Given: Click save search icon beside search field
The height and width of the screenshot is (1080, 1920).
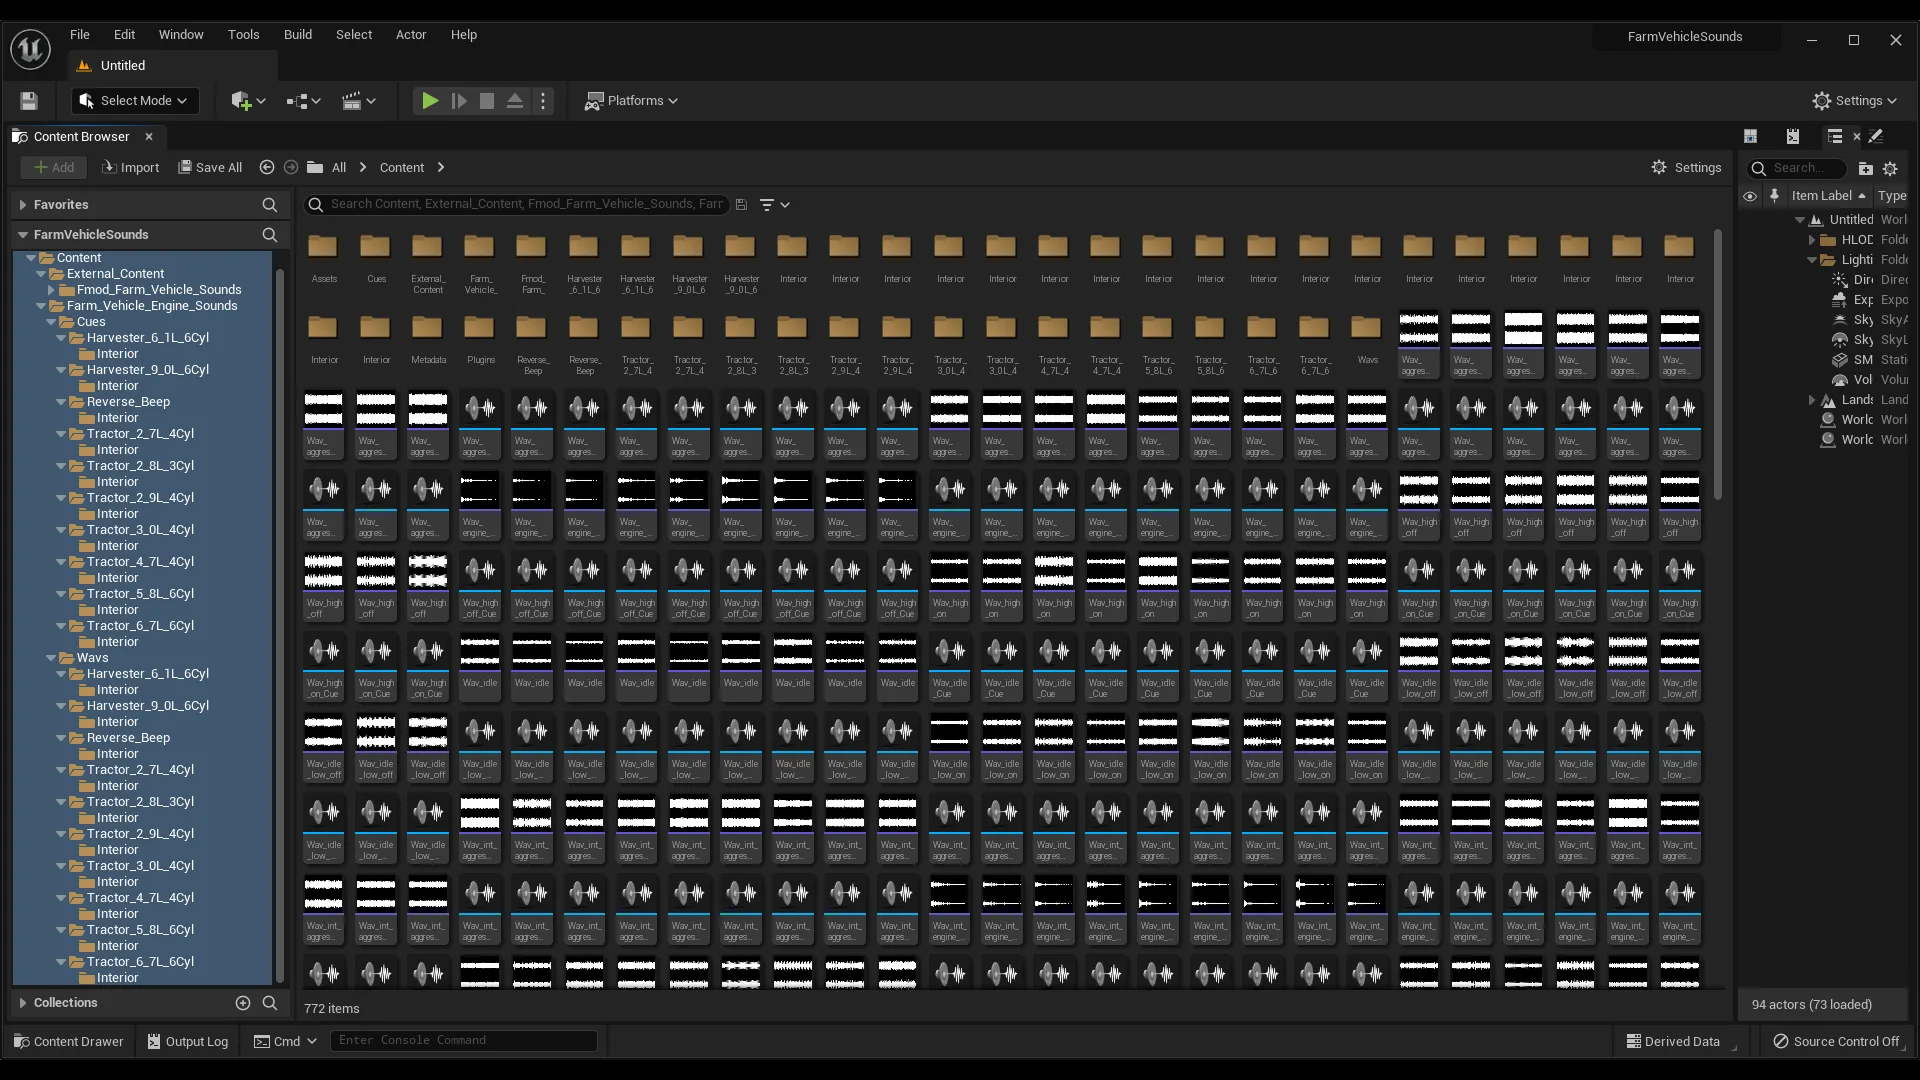Looking at the screenshot, I should click(741, 205).
